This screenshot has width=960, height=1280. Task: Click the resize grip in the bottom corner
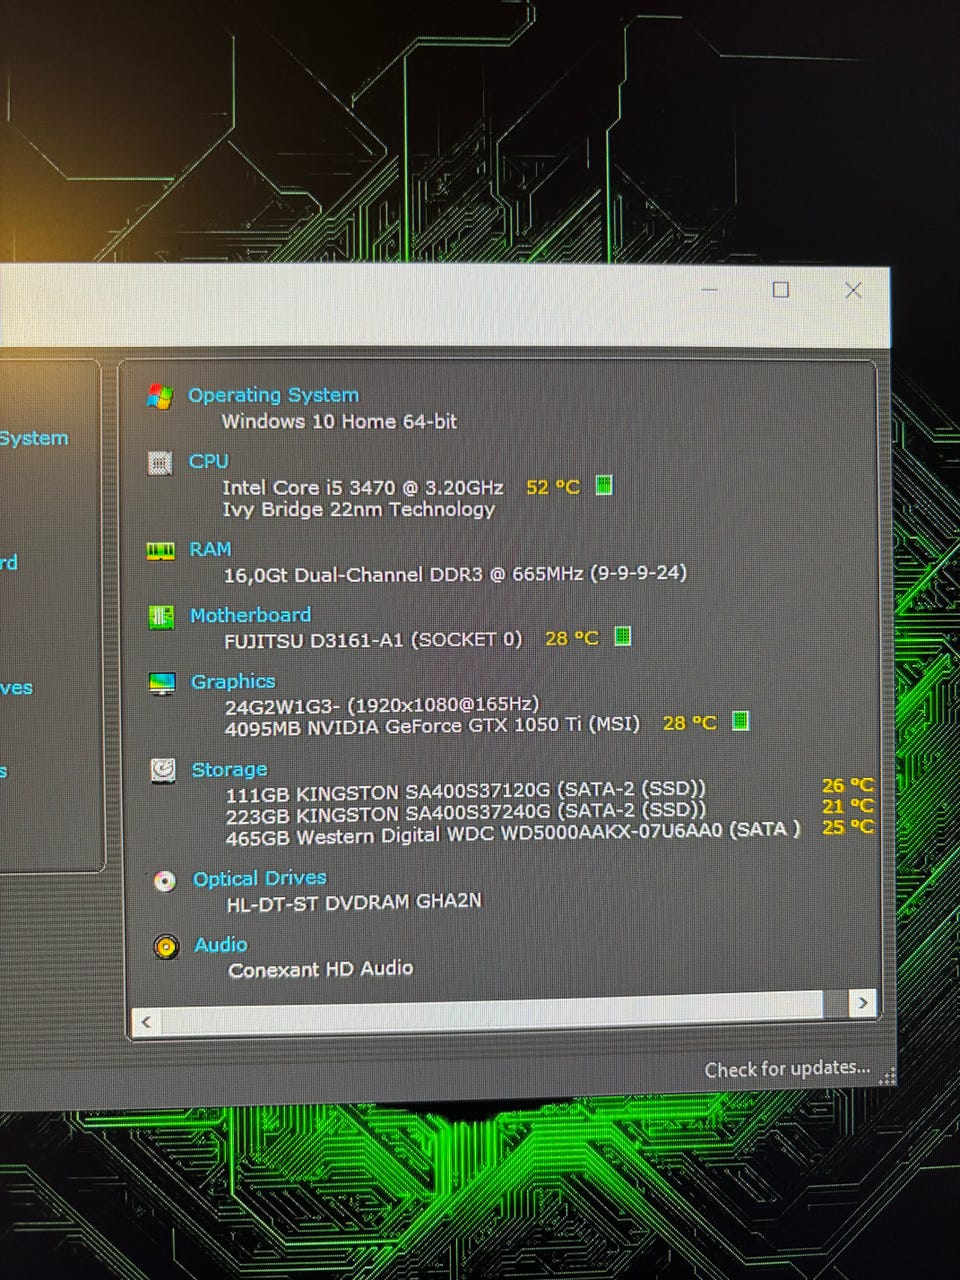click(x=888, y=1075)
